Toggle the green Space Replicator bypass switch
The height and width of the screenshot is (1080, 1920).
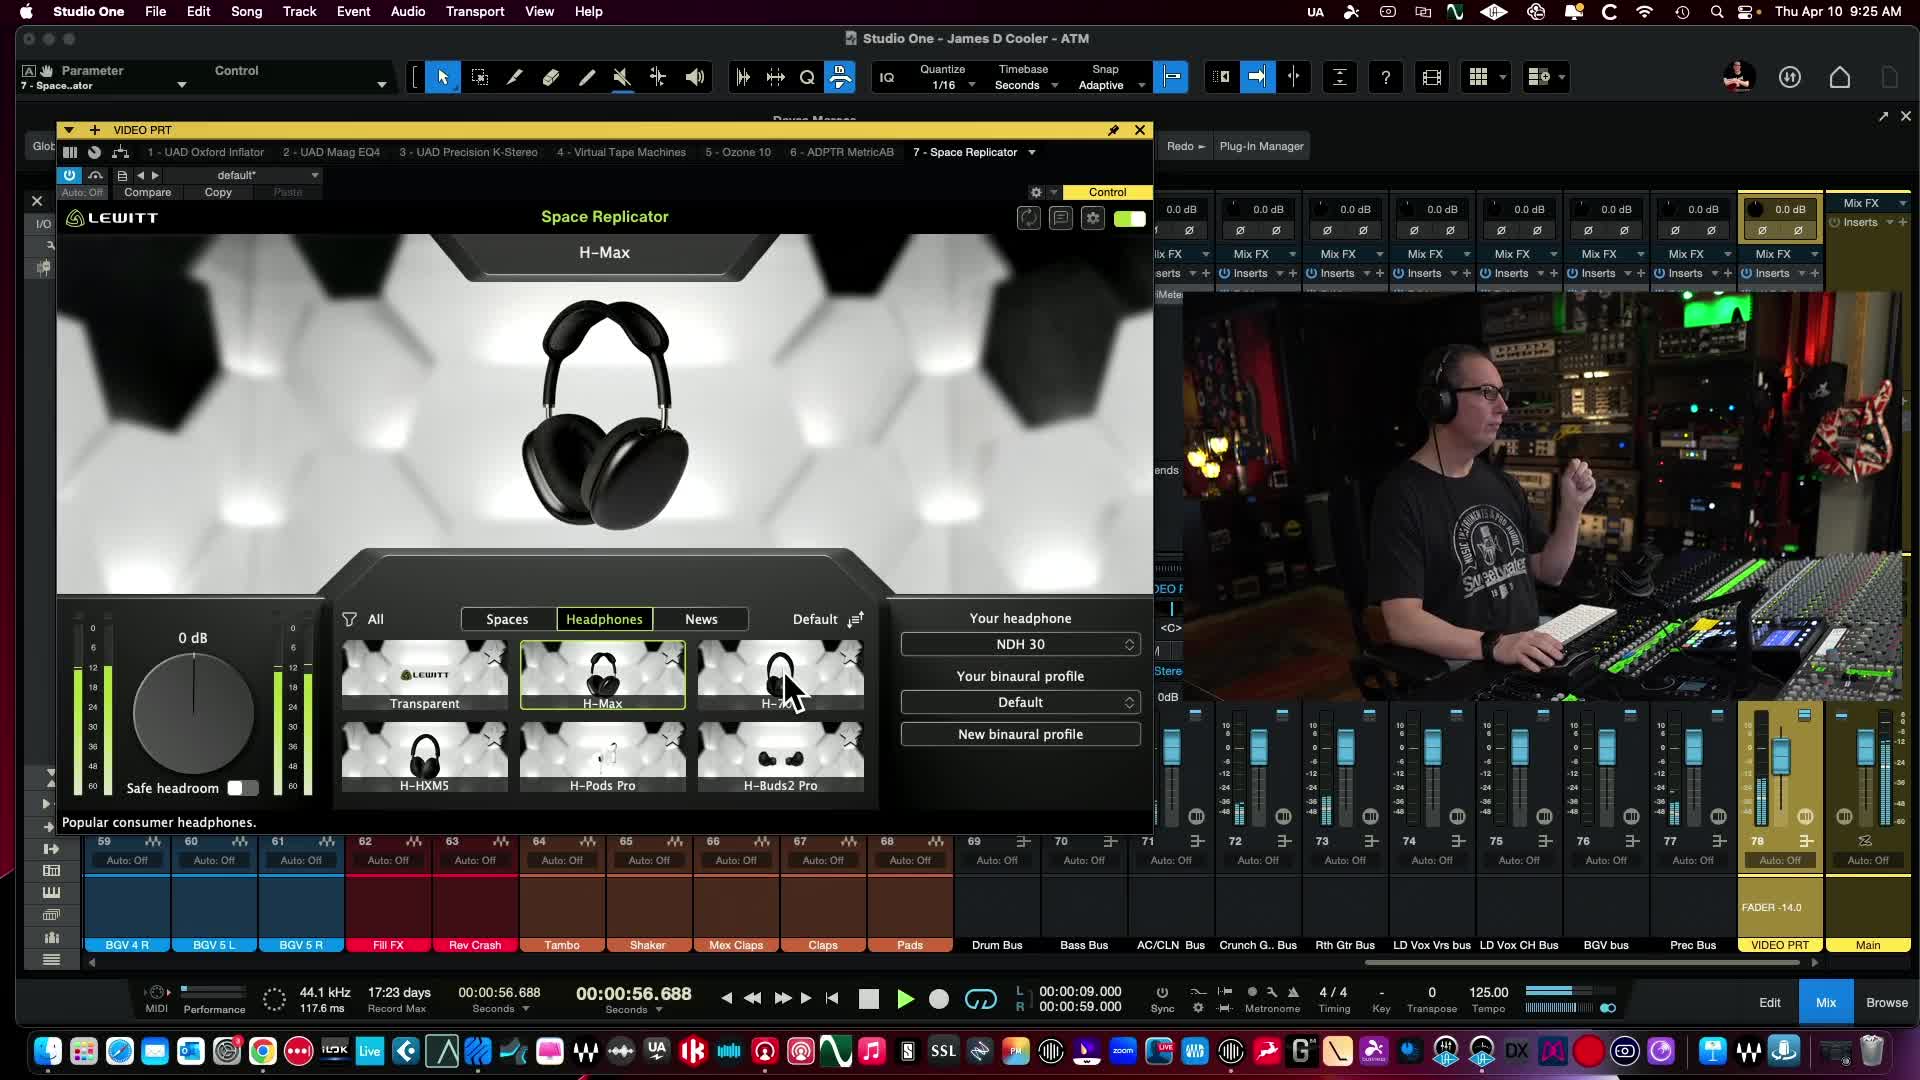[1130, 219]
